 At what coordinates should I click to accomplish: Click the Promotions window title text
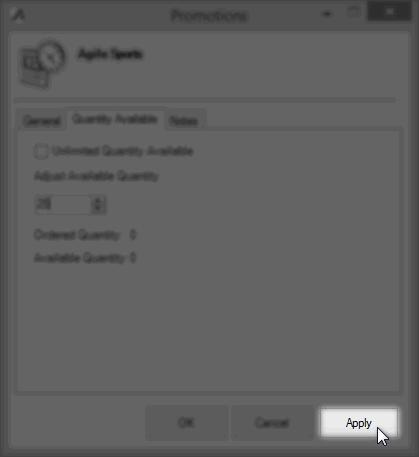209,15
